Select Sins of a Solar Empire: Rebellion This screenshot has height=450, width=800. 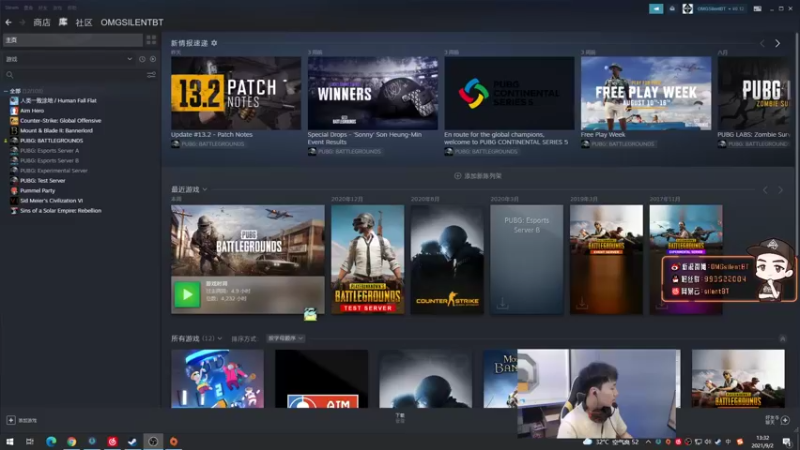(60, 210)
